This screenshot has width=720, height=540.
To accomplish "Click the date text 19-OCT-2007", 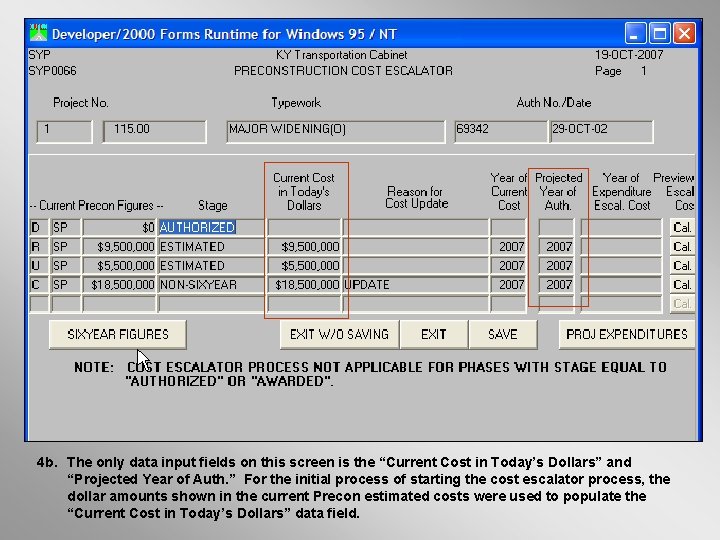I will 629,55.
